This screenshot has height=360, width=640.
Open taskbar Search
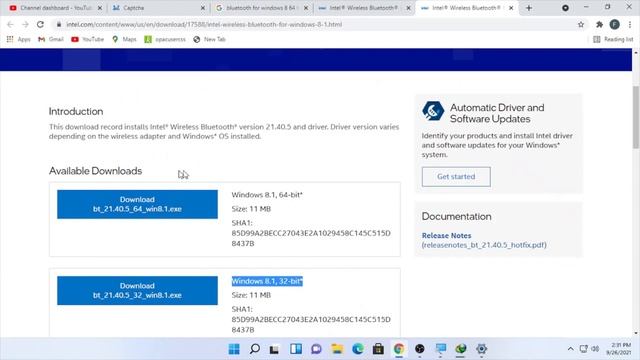(255, 349)
